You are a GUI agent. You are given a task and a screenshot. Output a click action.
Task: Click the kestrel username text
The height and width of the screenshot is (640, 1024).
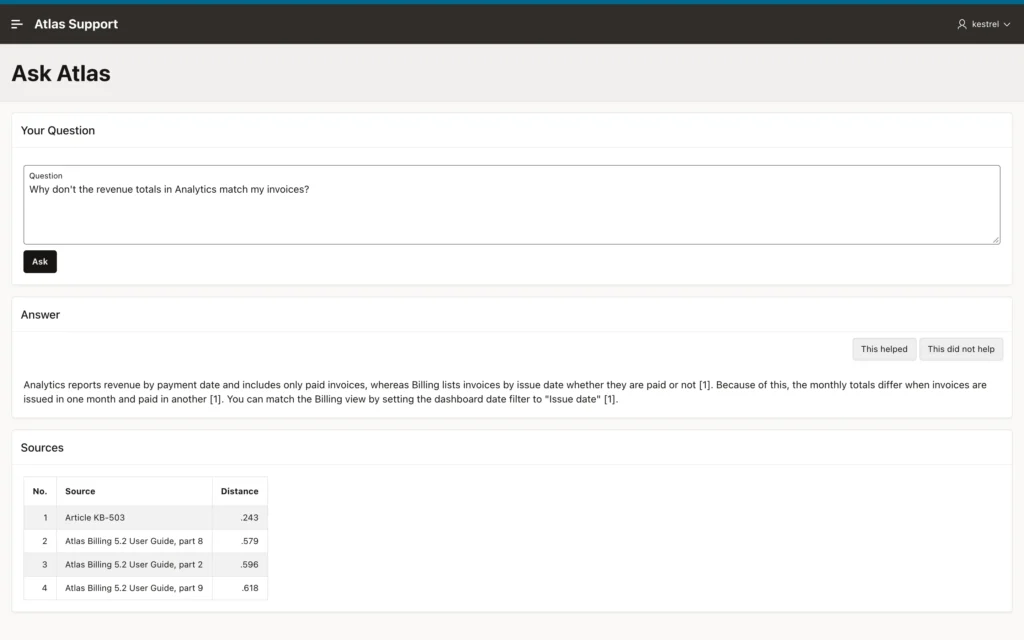[985, 24]
